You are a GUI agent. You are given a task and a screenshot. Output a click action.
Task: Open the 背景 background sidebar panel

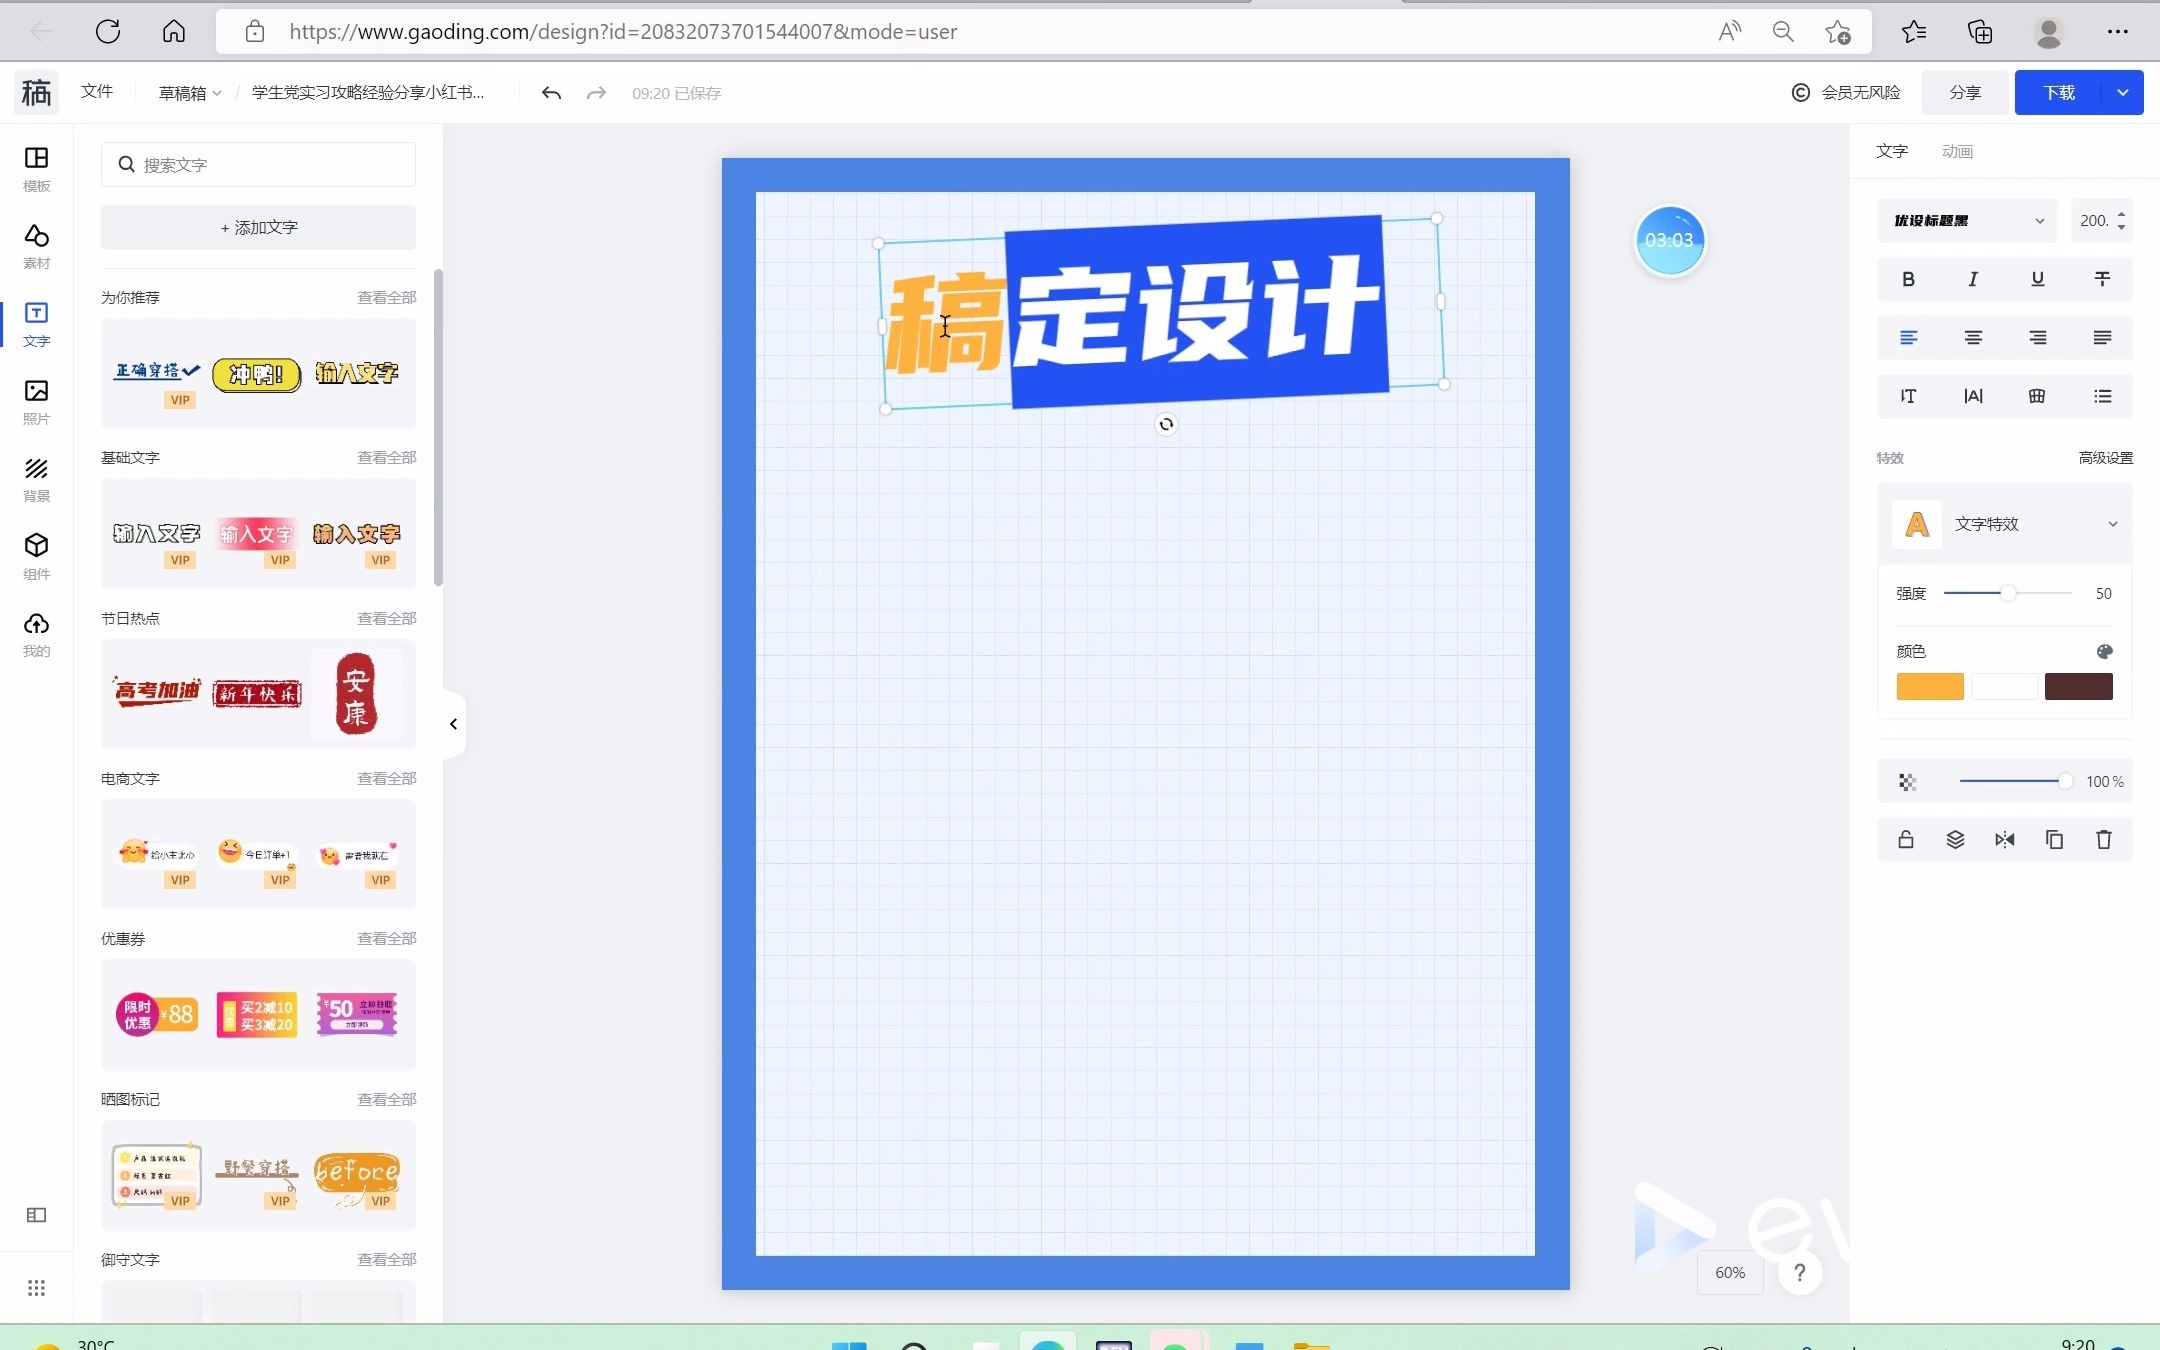(x=36, y=480)
